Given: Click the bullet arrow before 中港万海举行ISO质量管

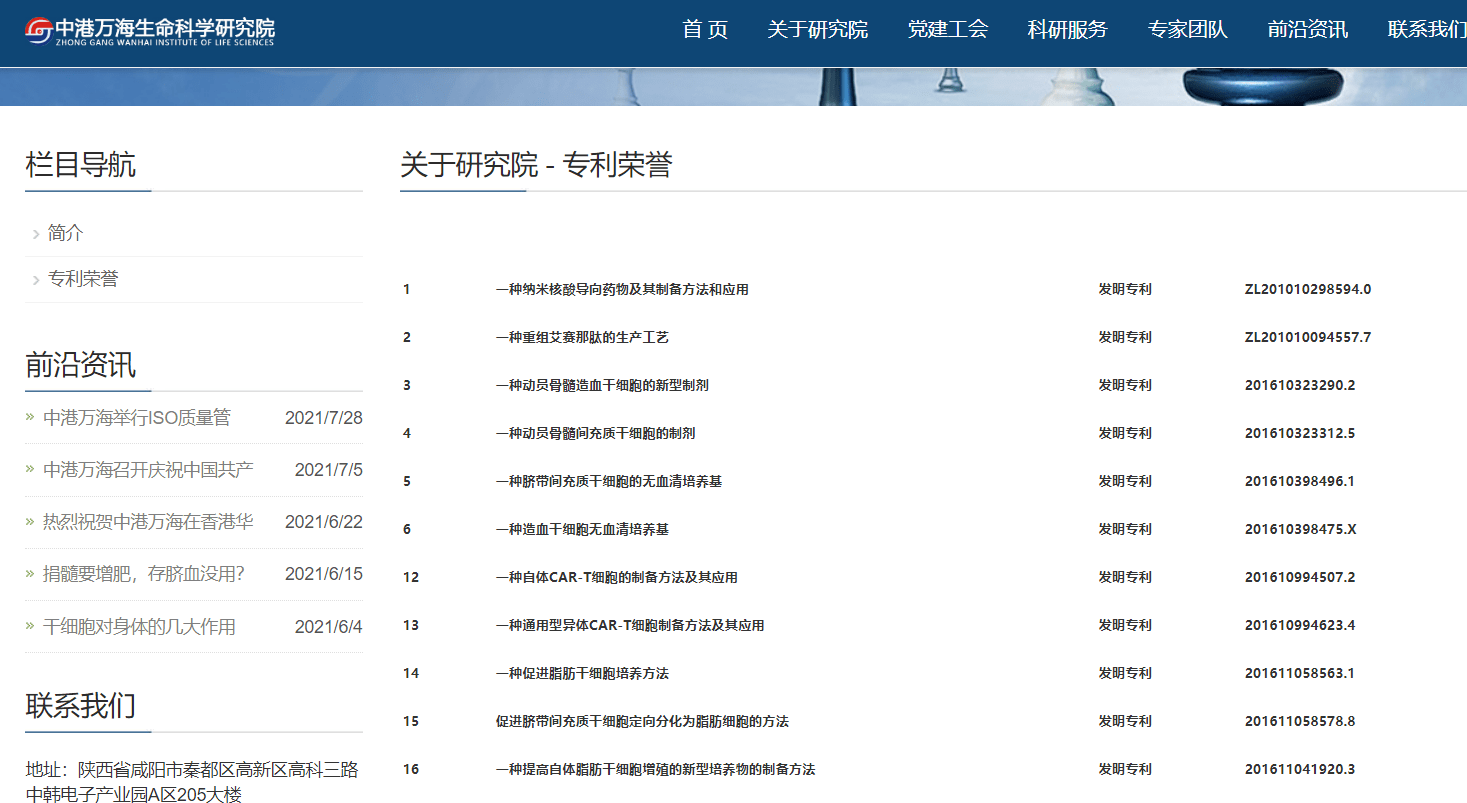Looking at the screenshot, I should point(30,417).
